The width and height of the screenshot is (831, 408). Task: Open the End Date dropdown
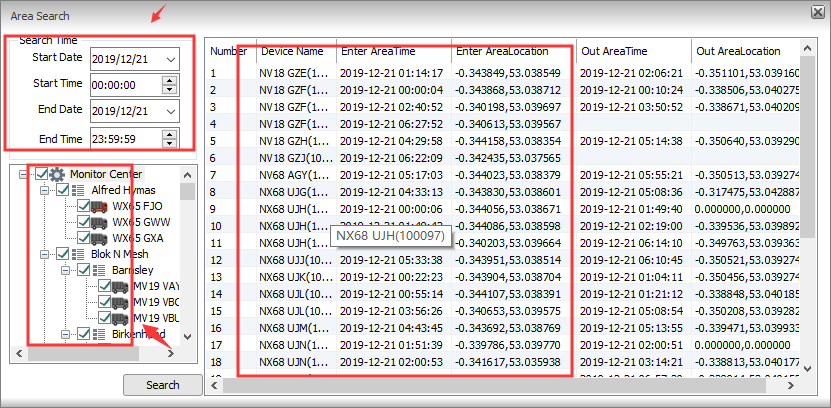click(x=171, y=112)
